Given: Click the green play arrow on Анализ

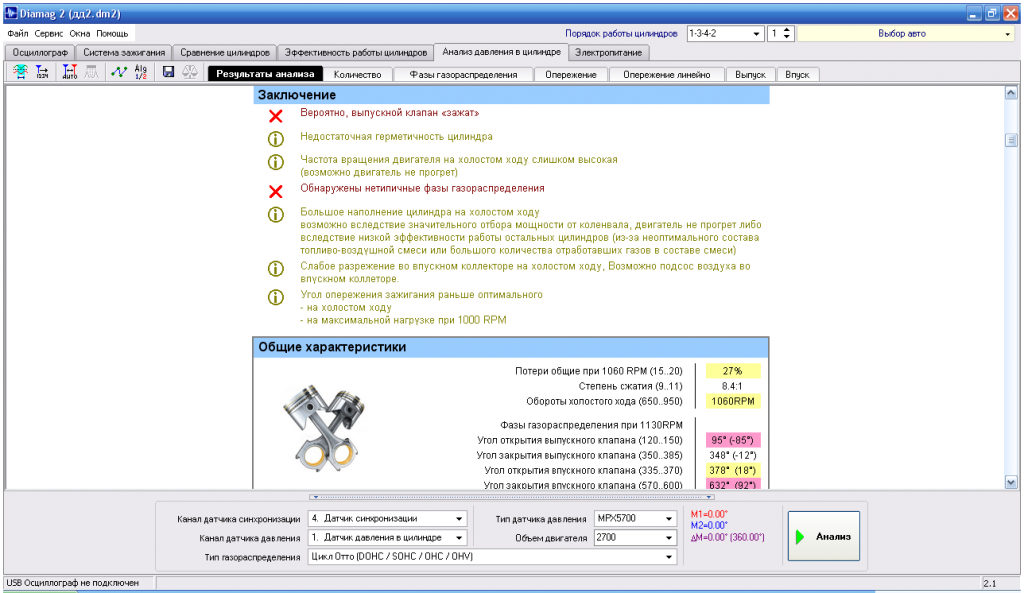Looking at the screenshot, I should 800,537.
